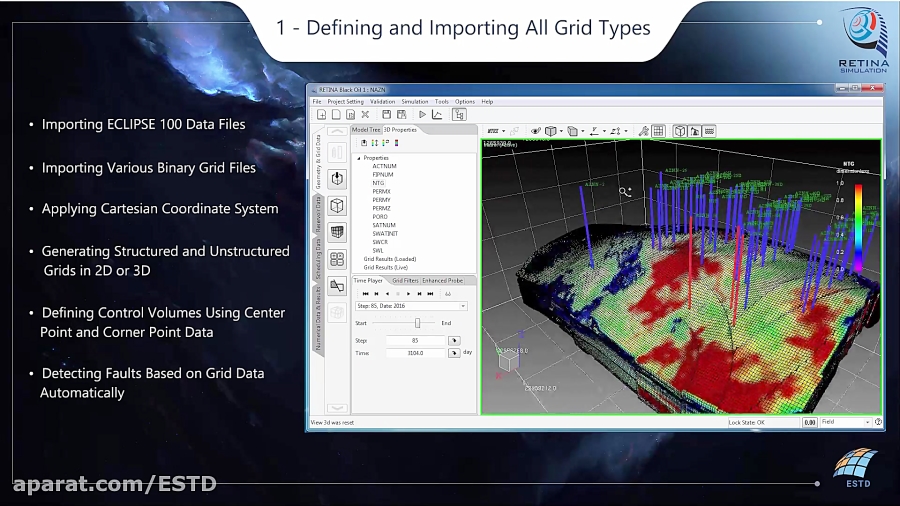Viewport: 900px width, 506px height.
Task: Select PORO in the properties tree
Action: pos(379,216)
